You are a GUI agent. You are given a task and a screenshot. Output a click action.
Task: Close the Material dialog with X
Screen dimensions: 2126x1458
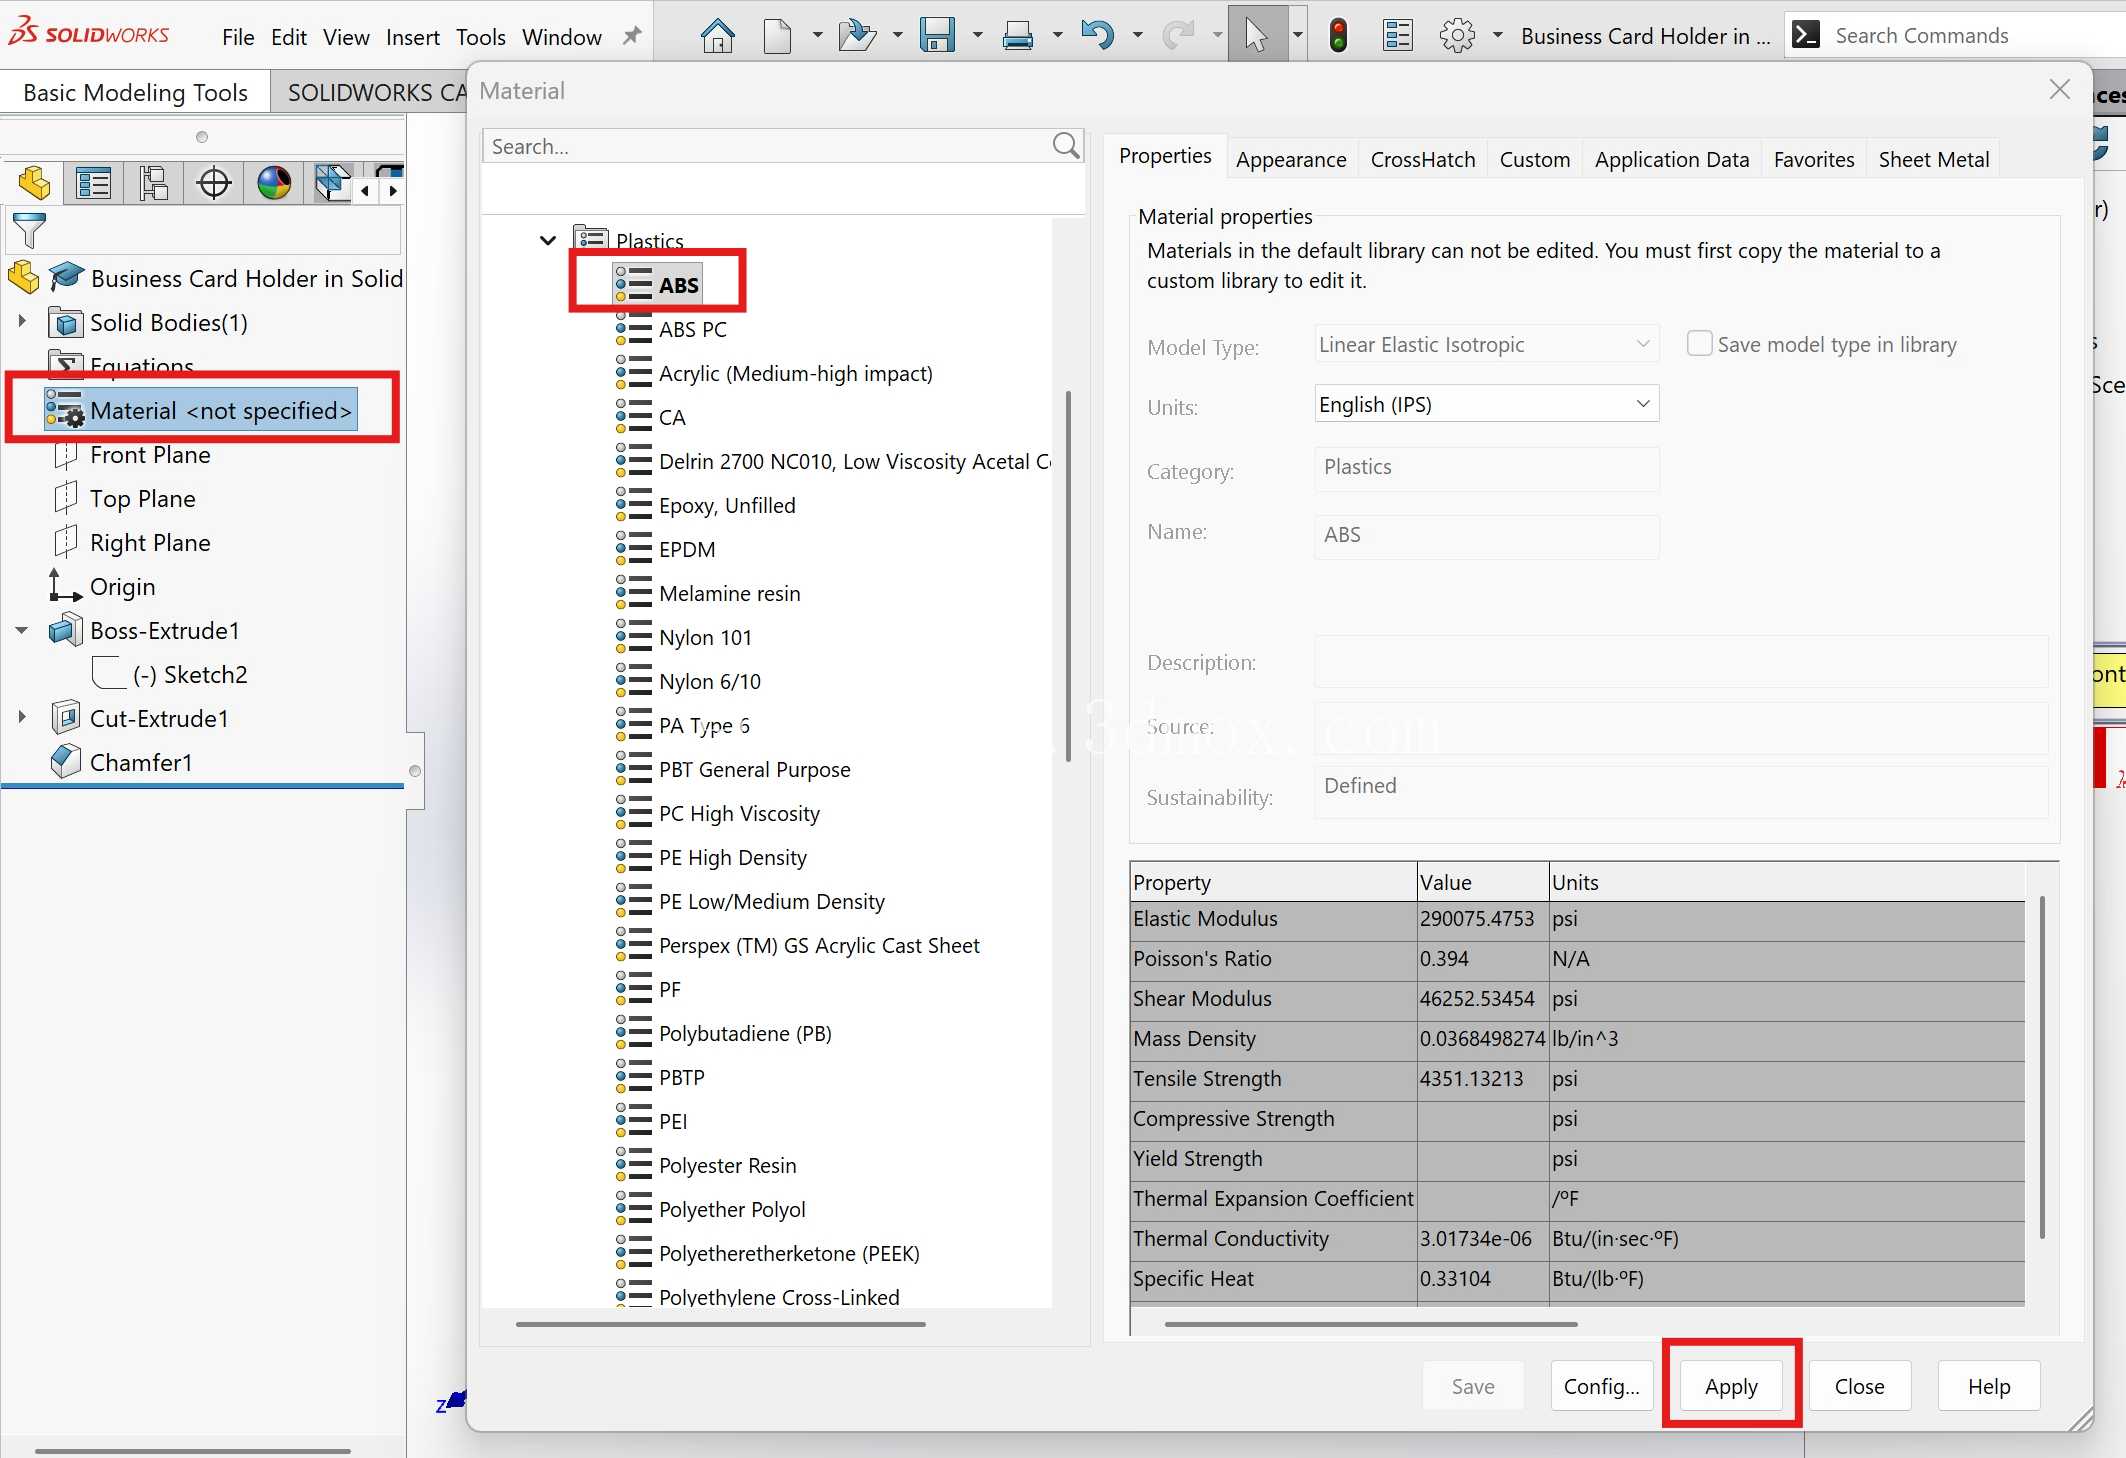coord(2059,90)
